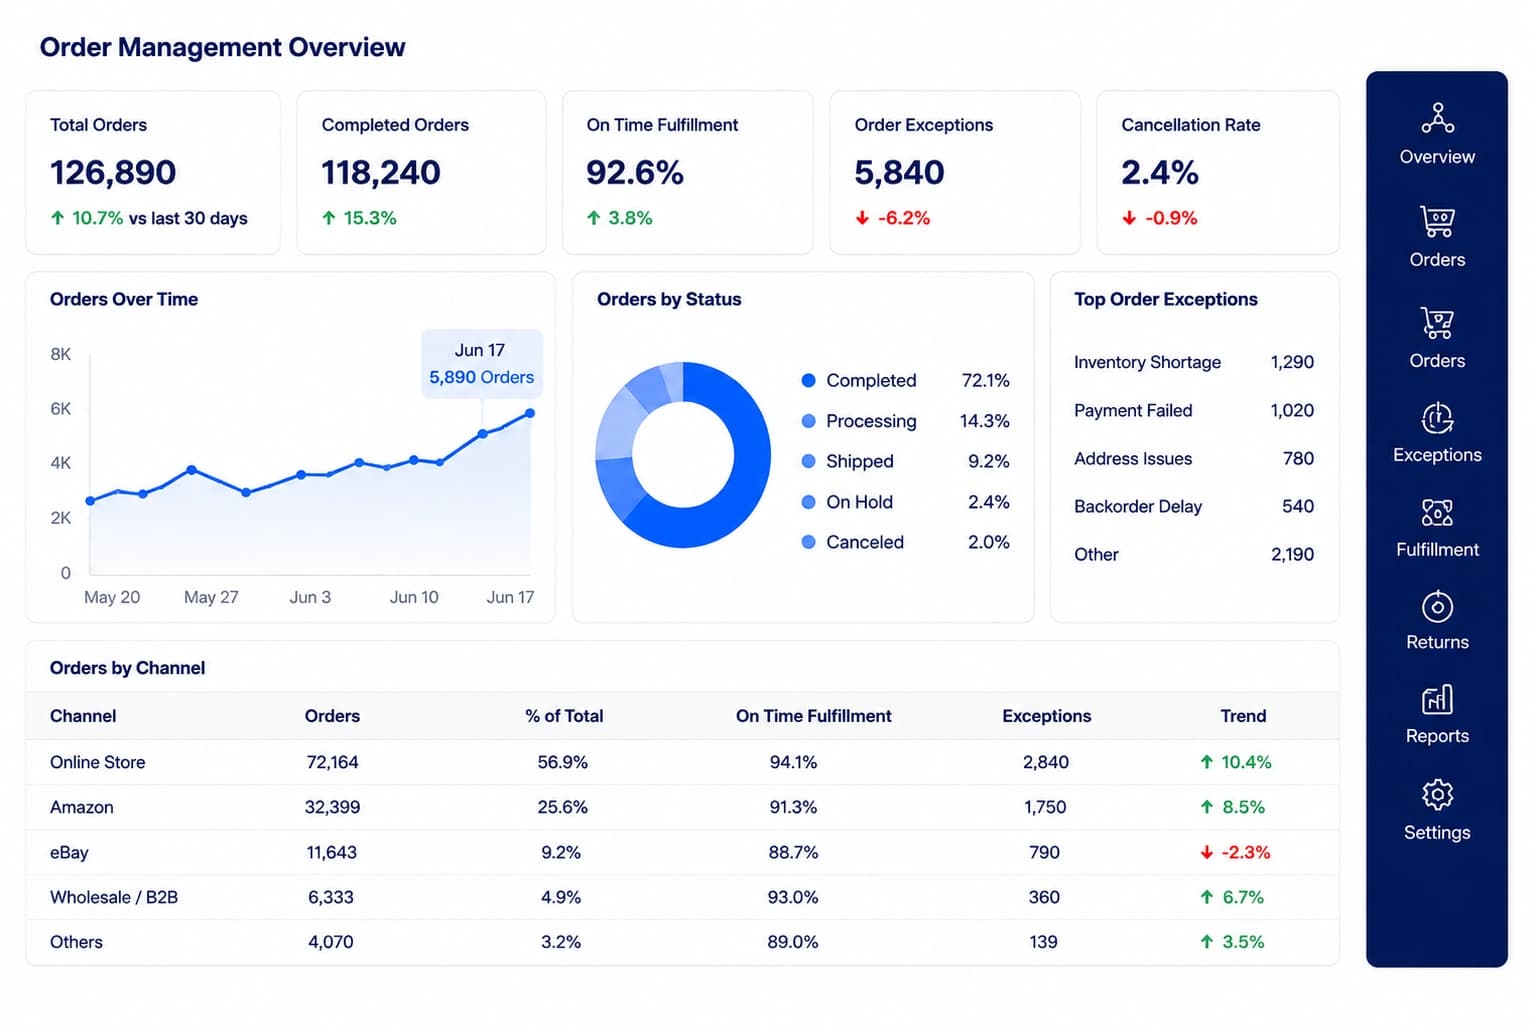Sort by the Exceptions column header
1532x1027 pixels.
tap(1047, 716)
